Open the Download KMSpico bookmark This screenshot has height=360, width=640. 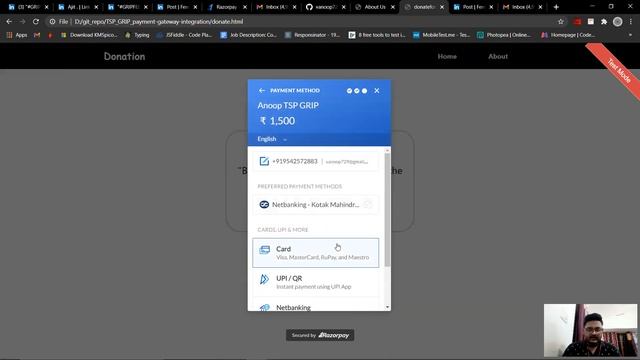(89, 35)
